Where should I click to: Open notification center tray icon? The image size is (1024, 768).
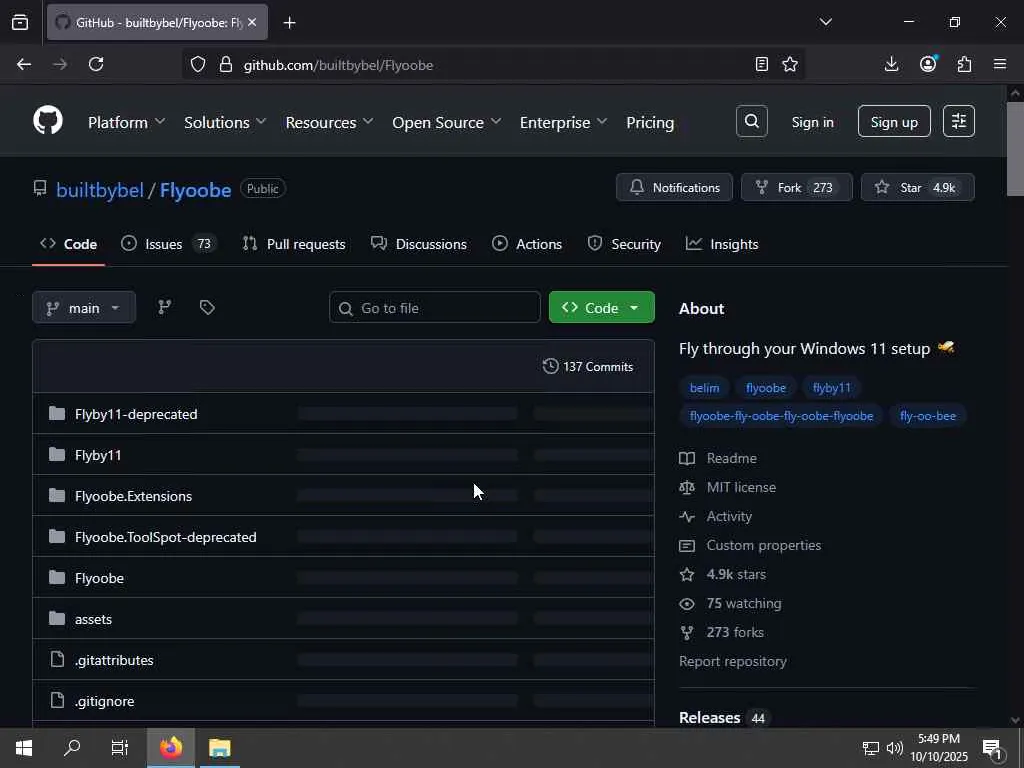point(993,749)
